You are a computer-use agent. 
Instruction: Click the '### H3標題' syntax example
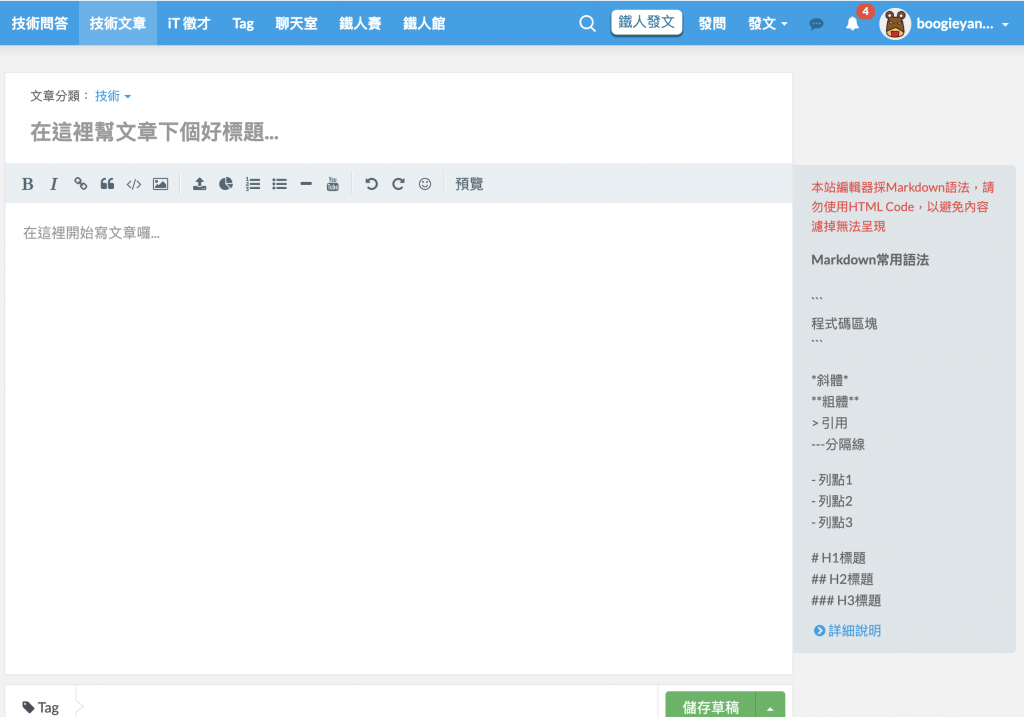(x=846, y=601)
